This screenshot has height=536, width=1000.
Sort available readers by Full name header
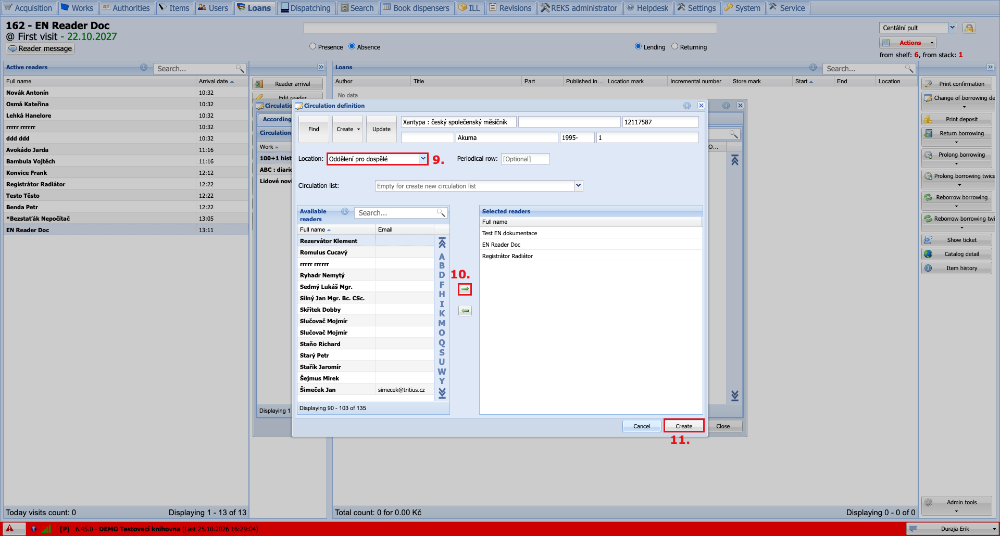[x=336, y=229]
